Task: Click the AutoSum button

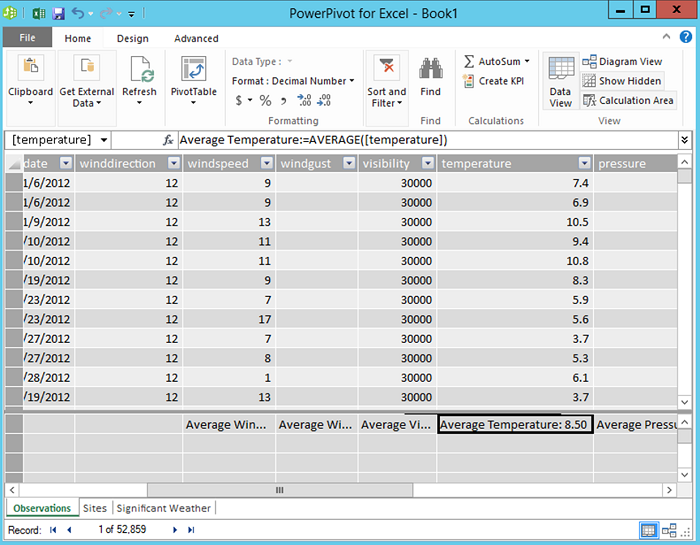Action: tap(496, 61)
